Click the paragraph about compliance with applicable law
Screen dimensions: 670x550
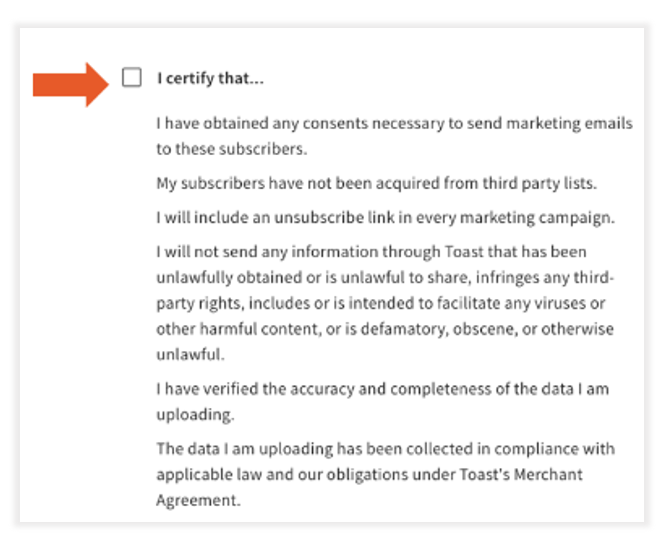[385, 473]
